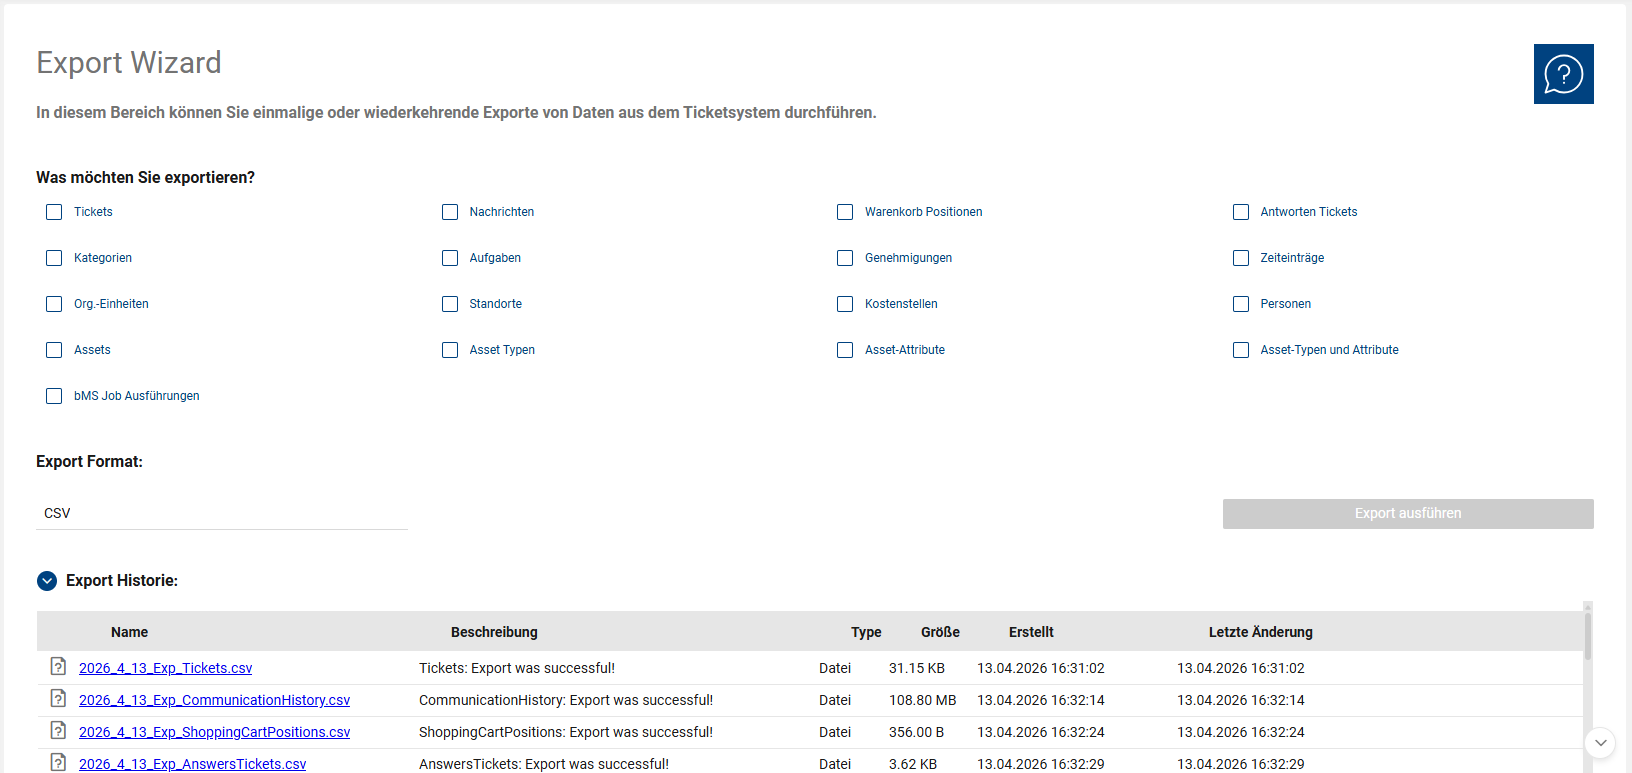This screenshot has width=1632, height=773.
Task: Click Erstellt value 13.04.2026 16:32:24
Action: (1041, 732)
